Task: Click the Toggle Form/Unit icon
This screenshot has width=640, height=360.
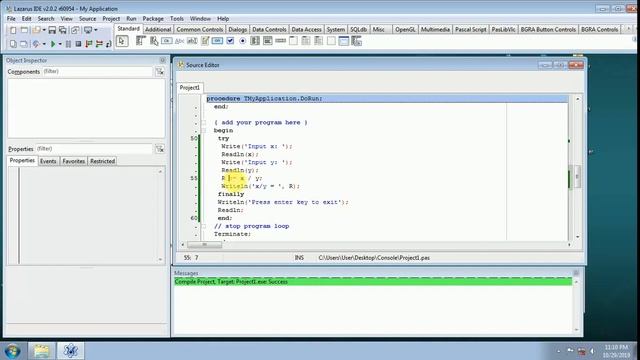Action: [x=75, y=30]
